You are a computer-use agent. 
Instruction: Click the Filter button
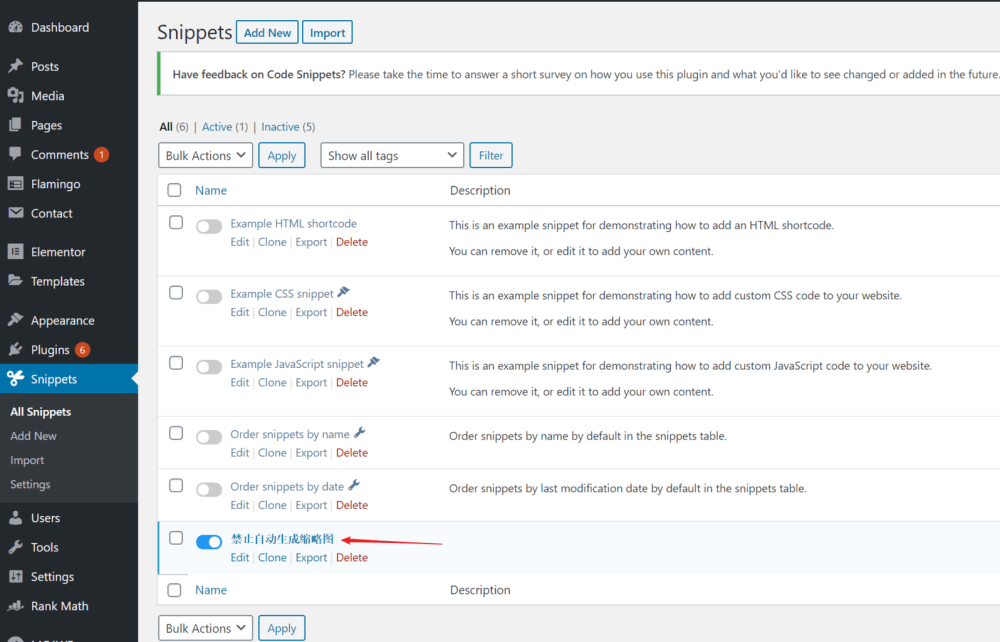491,156
